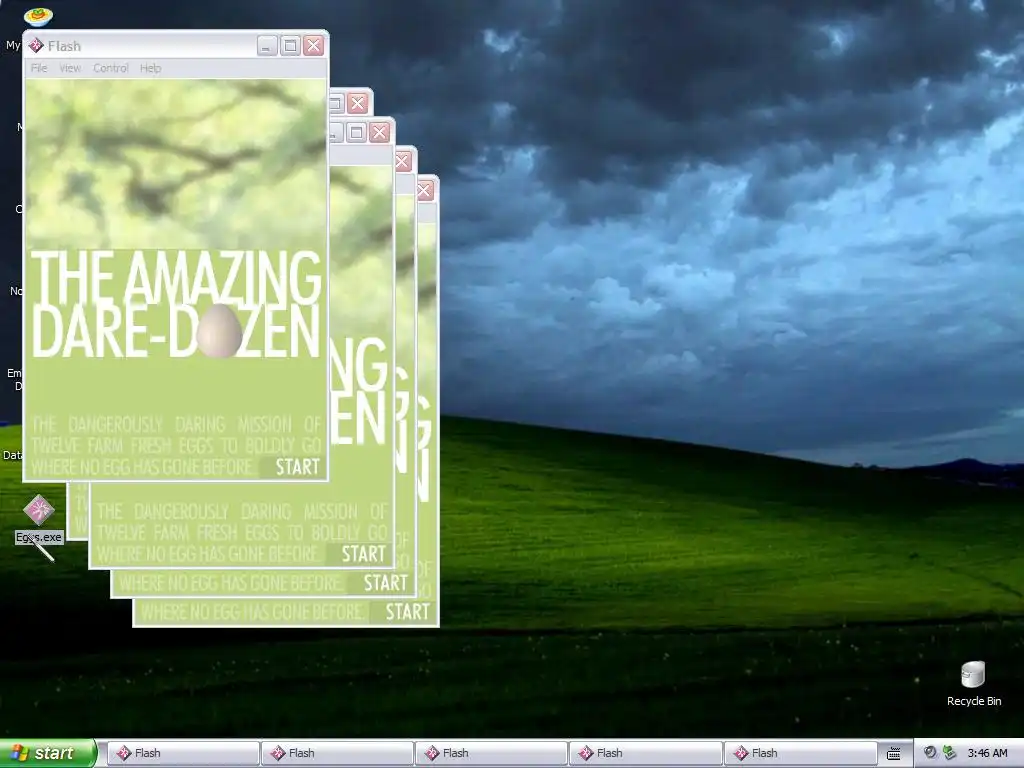Maximize the middle of the five Flash windows
The height and width of the screenshot is (768, 1024).
356,133
